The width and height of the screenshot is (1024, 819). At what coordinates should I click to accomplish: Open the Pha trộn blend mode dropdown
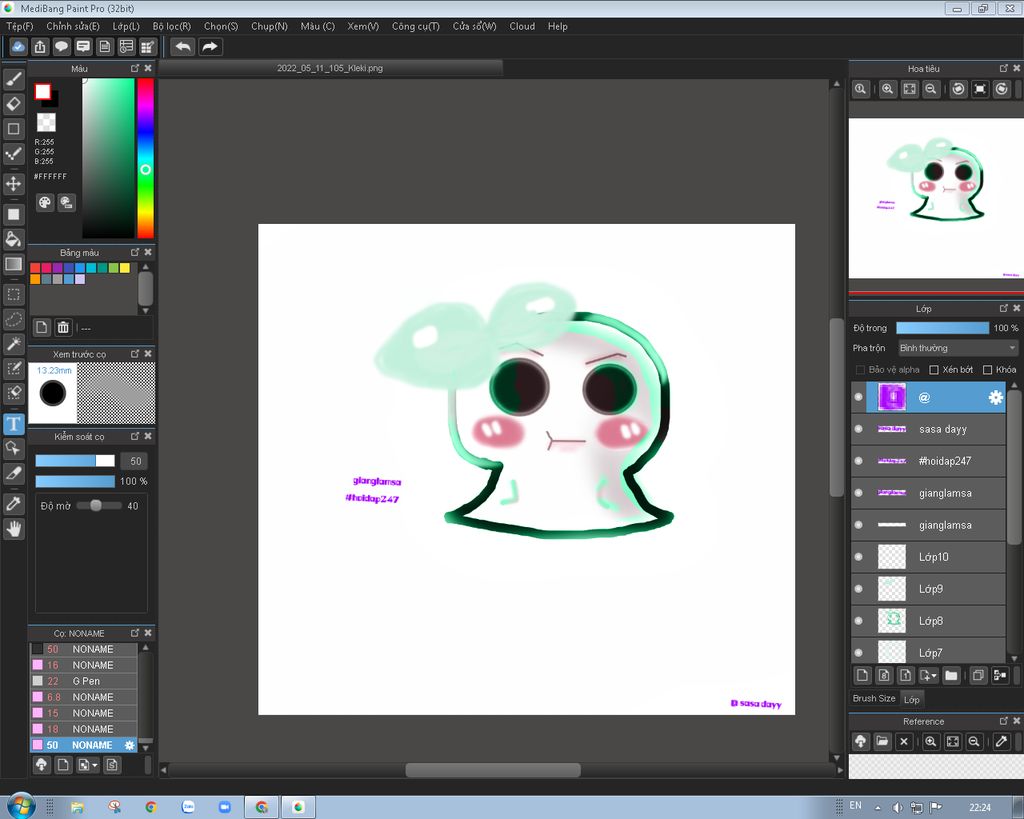(x=958, y=348)
